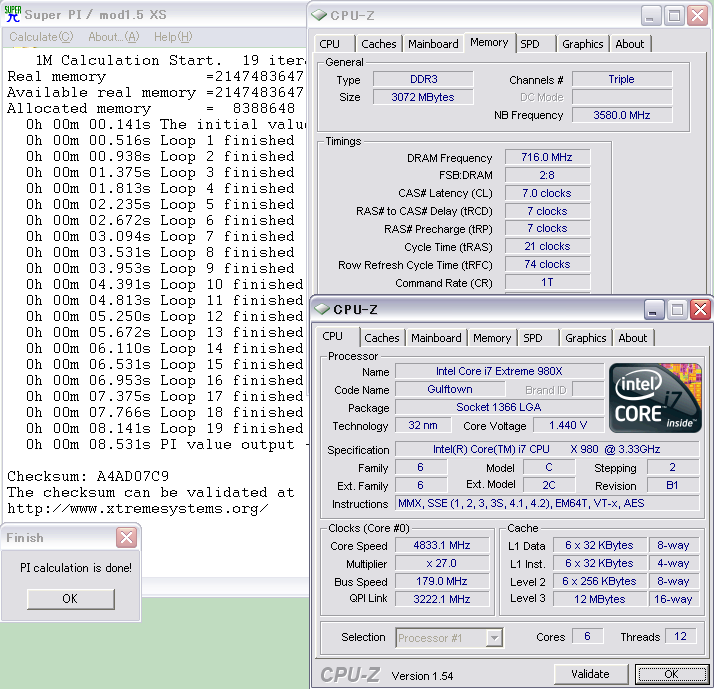Click the Code Name value Gulftown
714x689 pixels.
(x=450, y=389)
